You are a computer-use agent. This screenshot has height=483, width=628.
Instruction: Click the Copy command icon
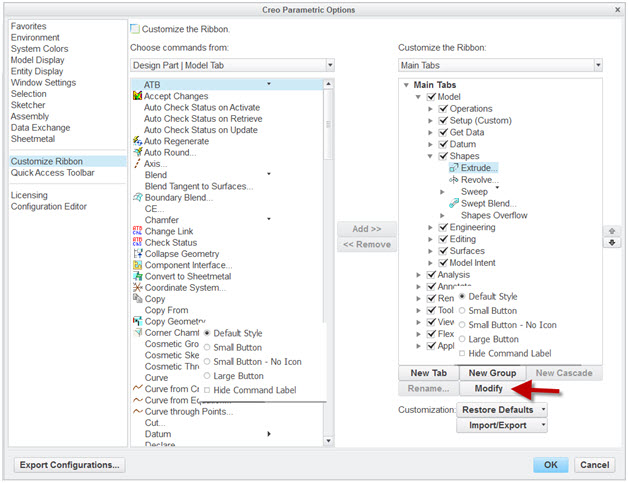pos(137,298)
